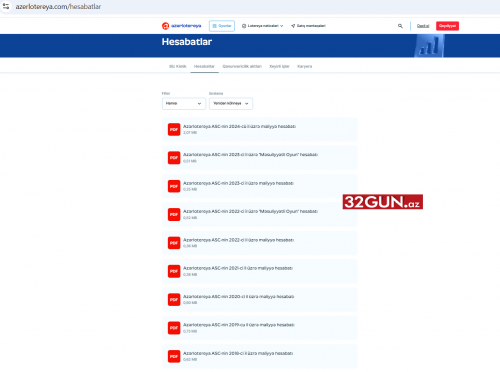
Task: Switch to the Qanunvericilik aktları tab
Action: pos(242,66)
